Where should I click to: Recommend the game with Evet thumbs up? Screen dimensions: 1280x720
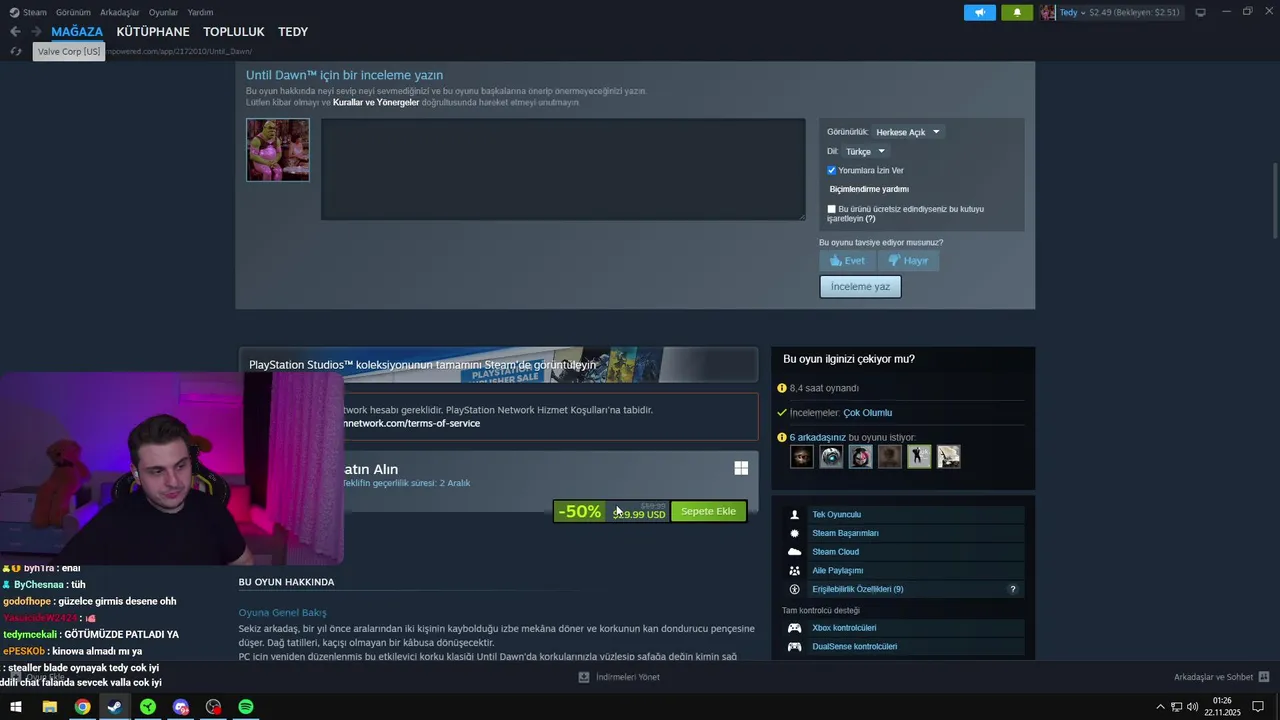pyautogui.click(x=848, y=260)
